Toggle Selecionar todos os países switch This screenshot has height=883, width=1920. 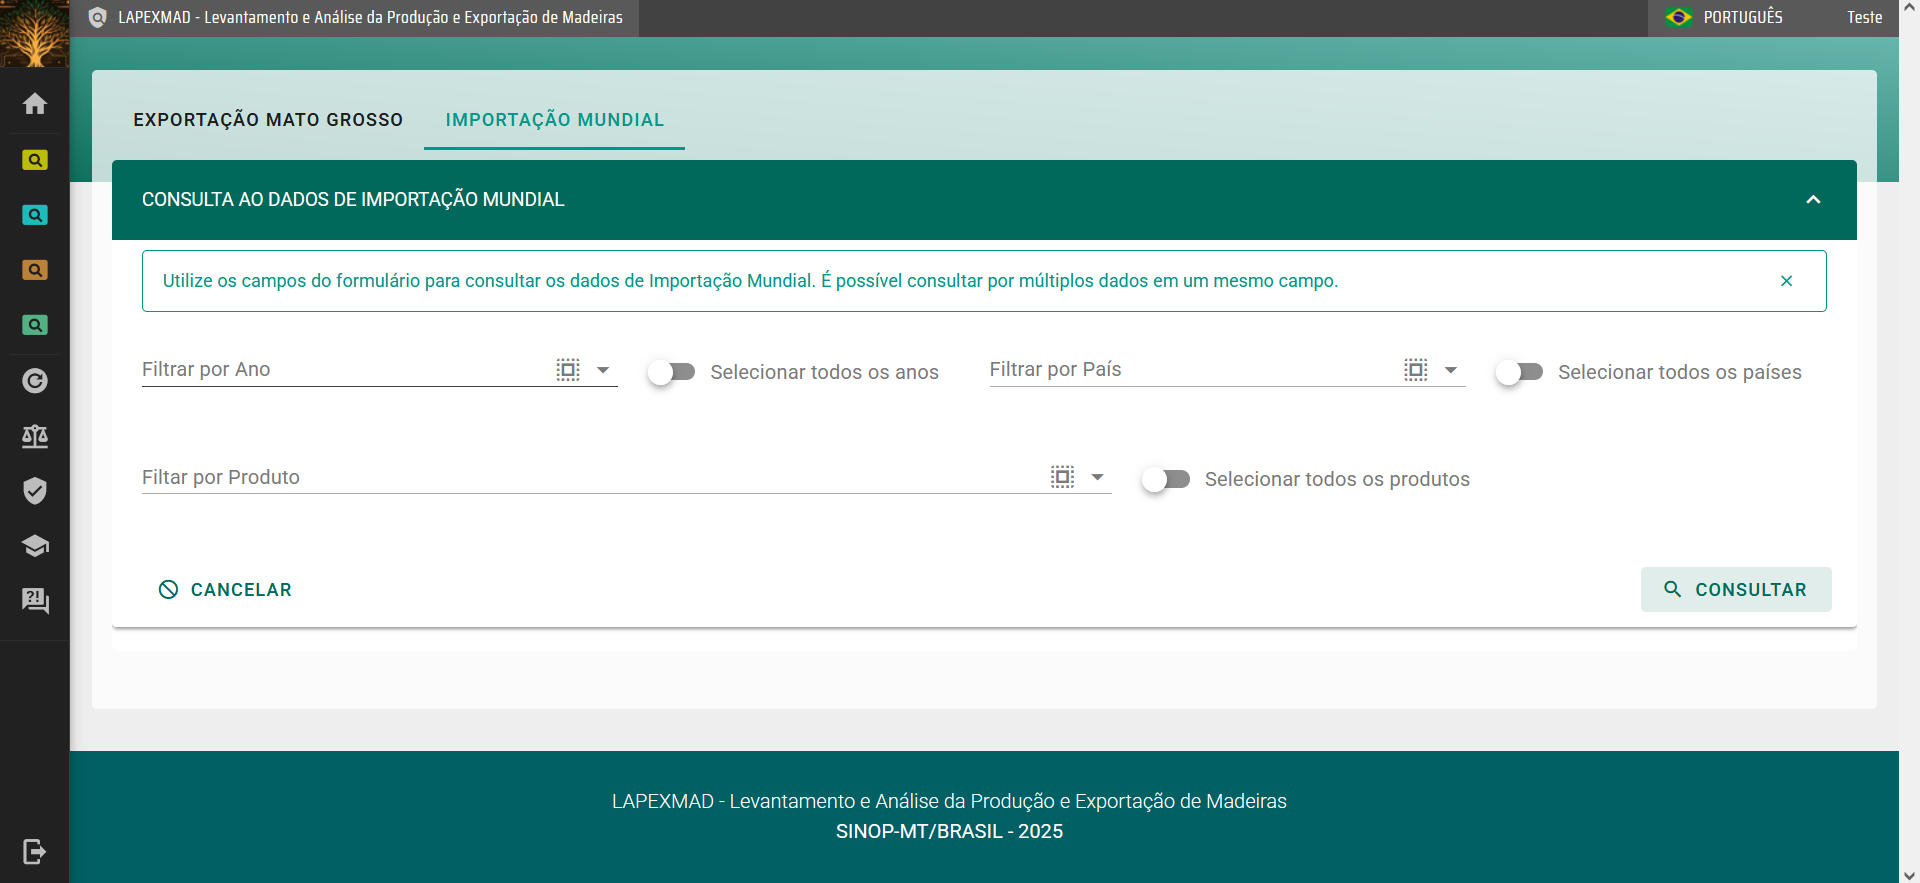[x=1519, y=372]
